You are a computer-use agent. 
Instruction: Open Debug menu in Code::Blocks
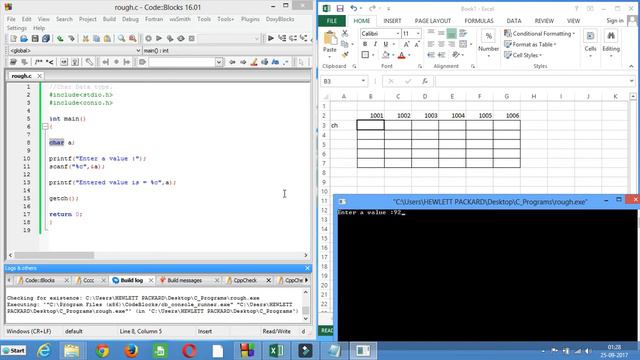(x=130, y=19)
